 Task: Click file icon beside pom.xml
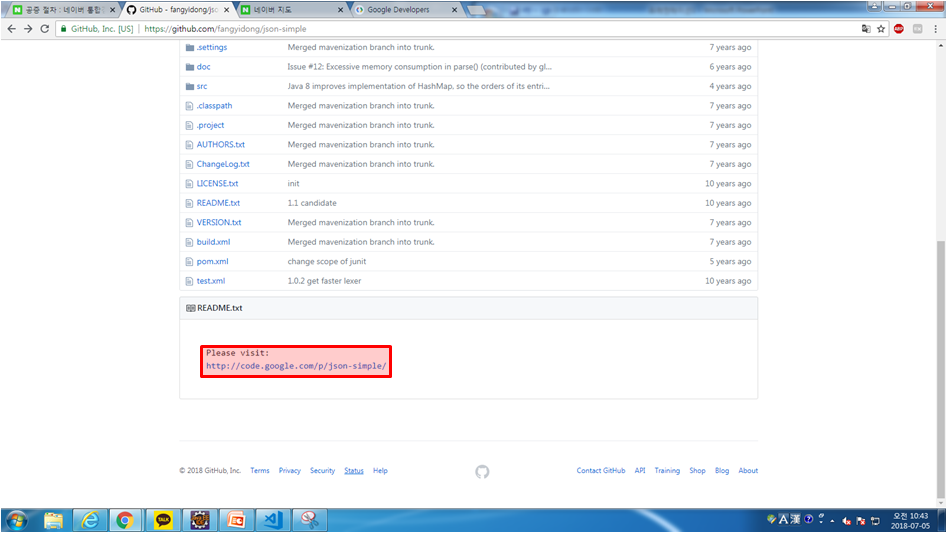[x=190, y=261]
